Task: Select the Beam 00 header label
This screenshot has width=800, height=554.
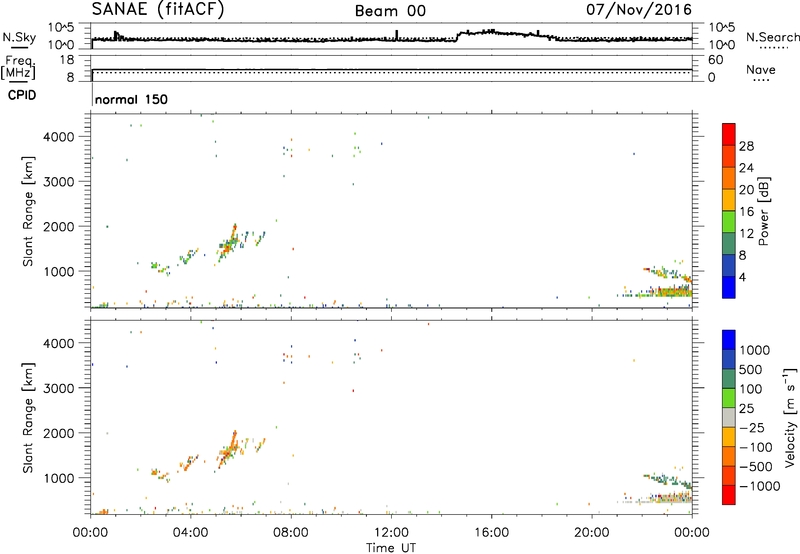Action: point(390,11)
